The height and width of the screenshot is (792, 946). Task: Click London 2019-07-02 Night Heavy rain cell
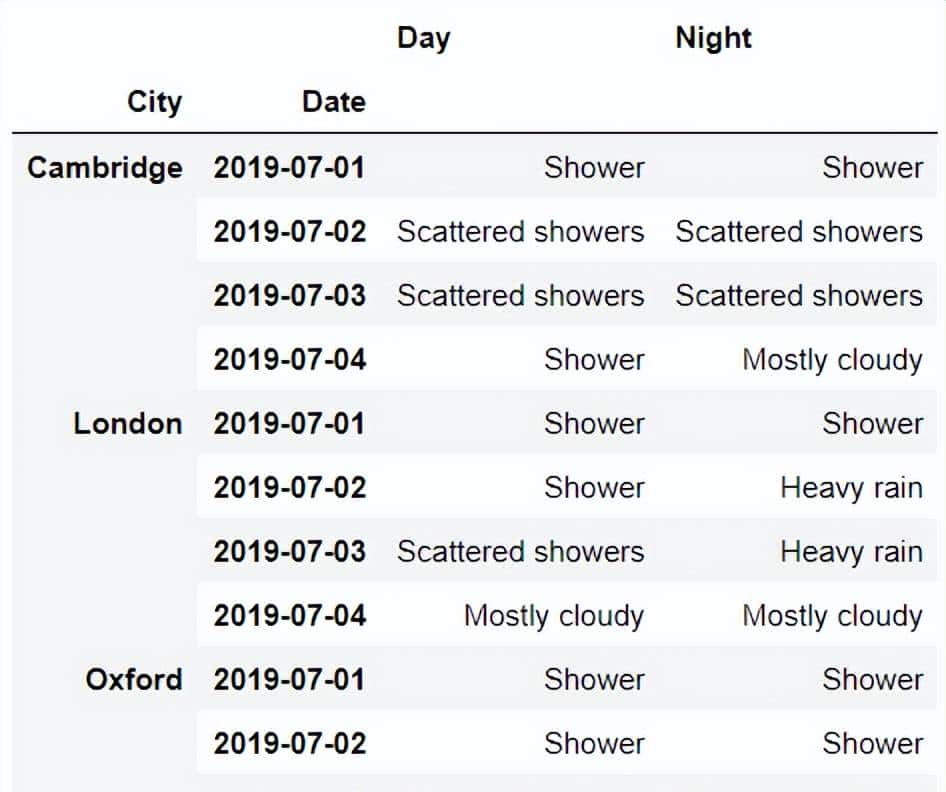(850, 487)
